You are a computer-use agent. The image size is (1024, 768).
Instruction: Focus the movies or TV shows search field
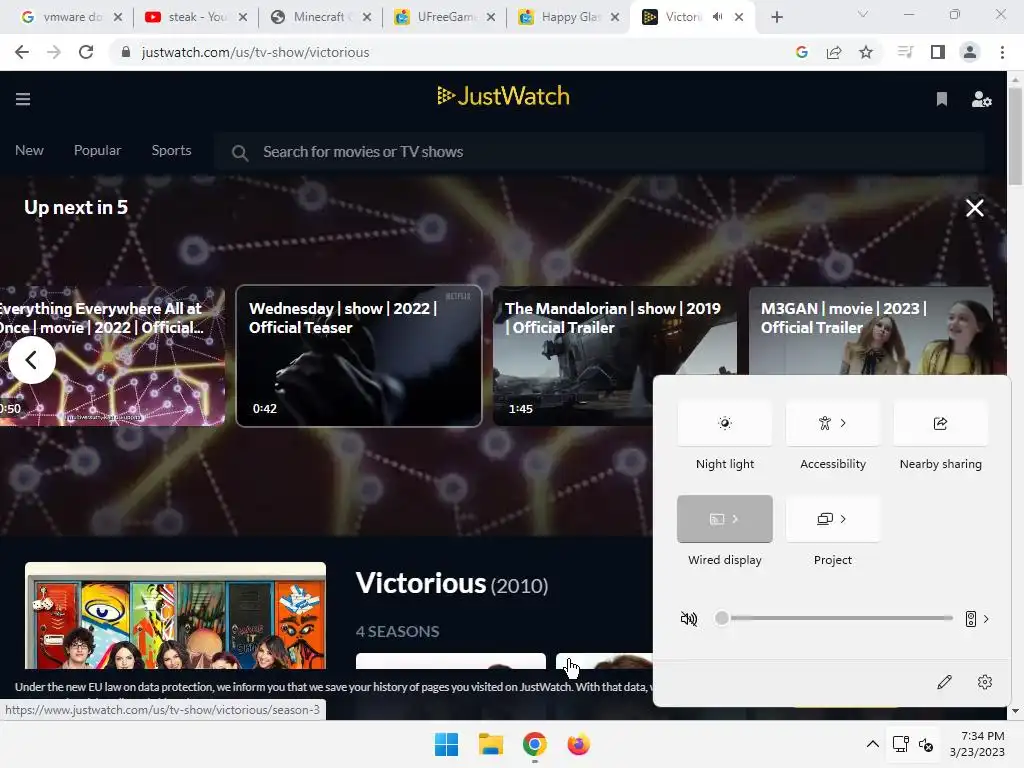coord(600,152)
